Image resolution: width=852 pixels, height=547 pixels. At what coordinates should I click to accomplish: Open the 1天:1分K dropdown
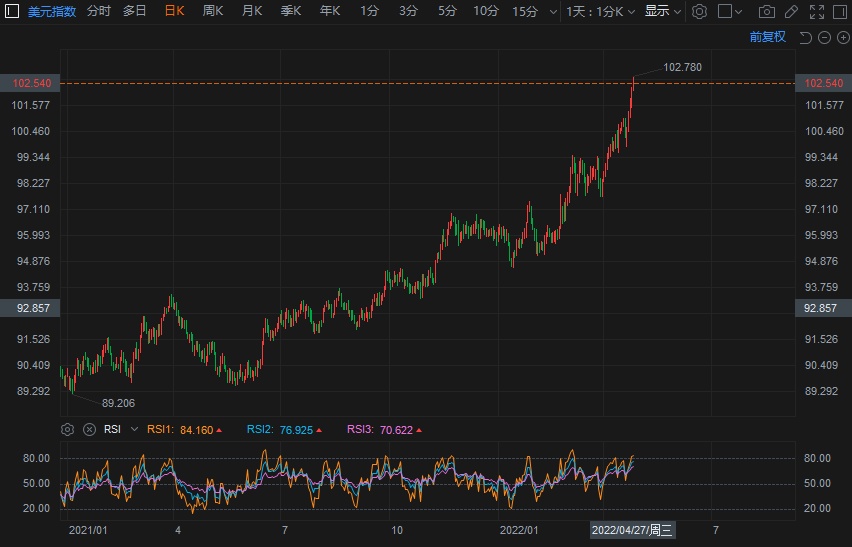click(600, 12)
